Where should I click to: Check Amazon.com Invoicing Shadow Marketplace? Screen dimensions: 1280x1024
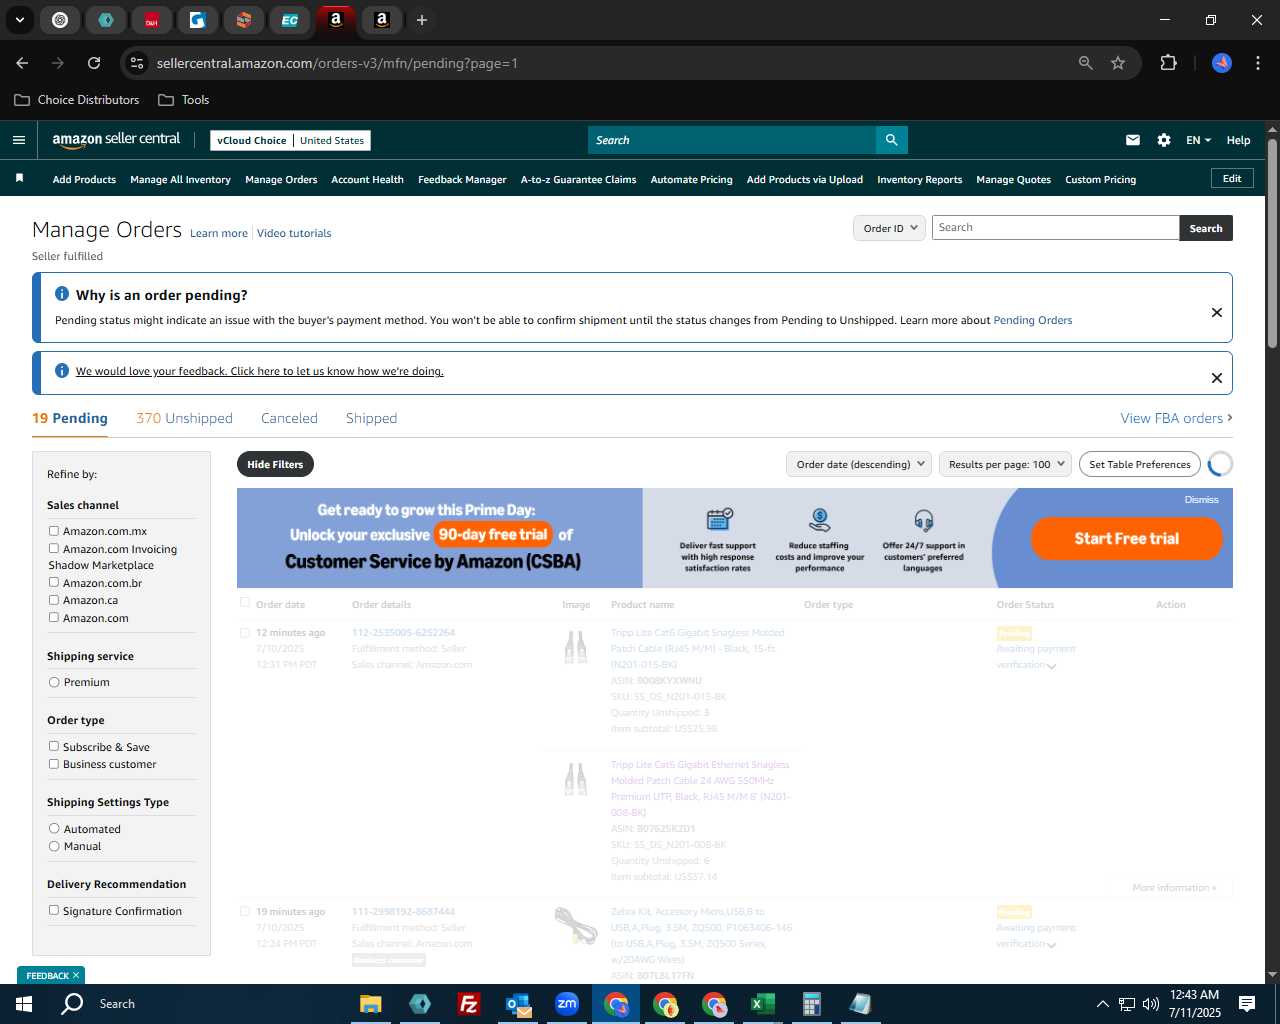click(54, 548)
